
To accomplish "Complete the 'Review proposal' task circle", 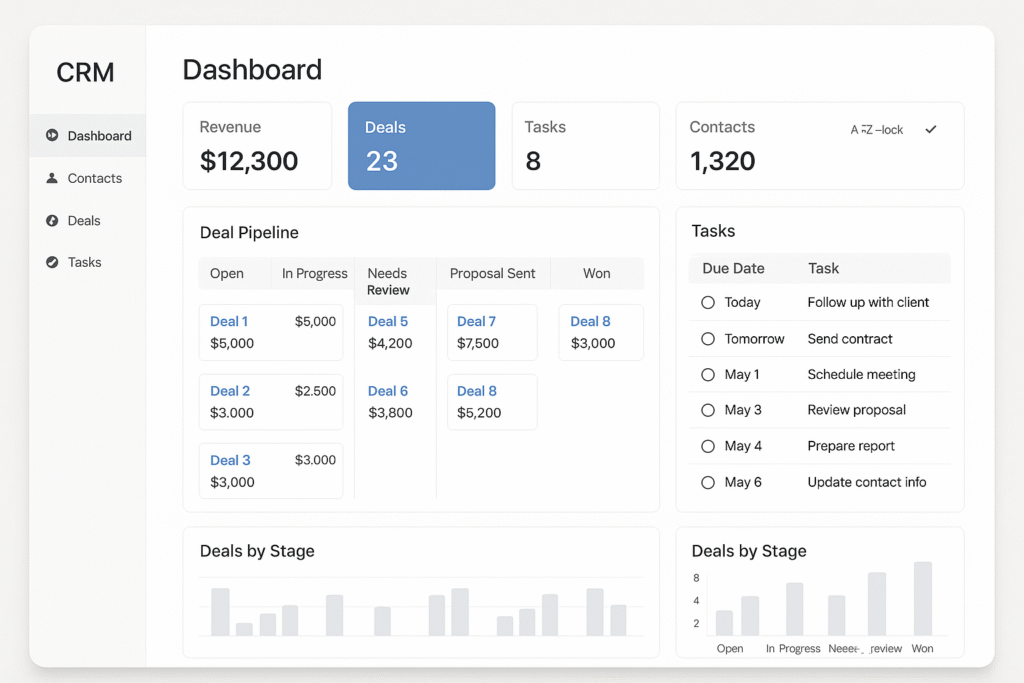I will [x=708, y=410].
